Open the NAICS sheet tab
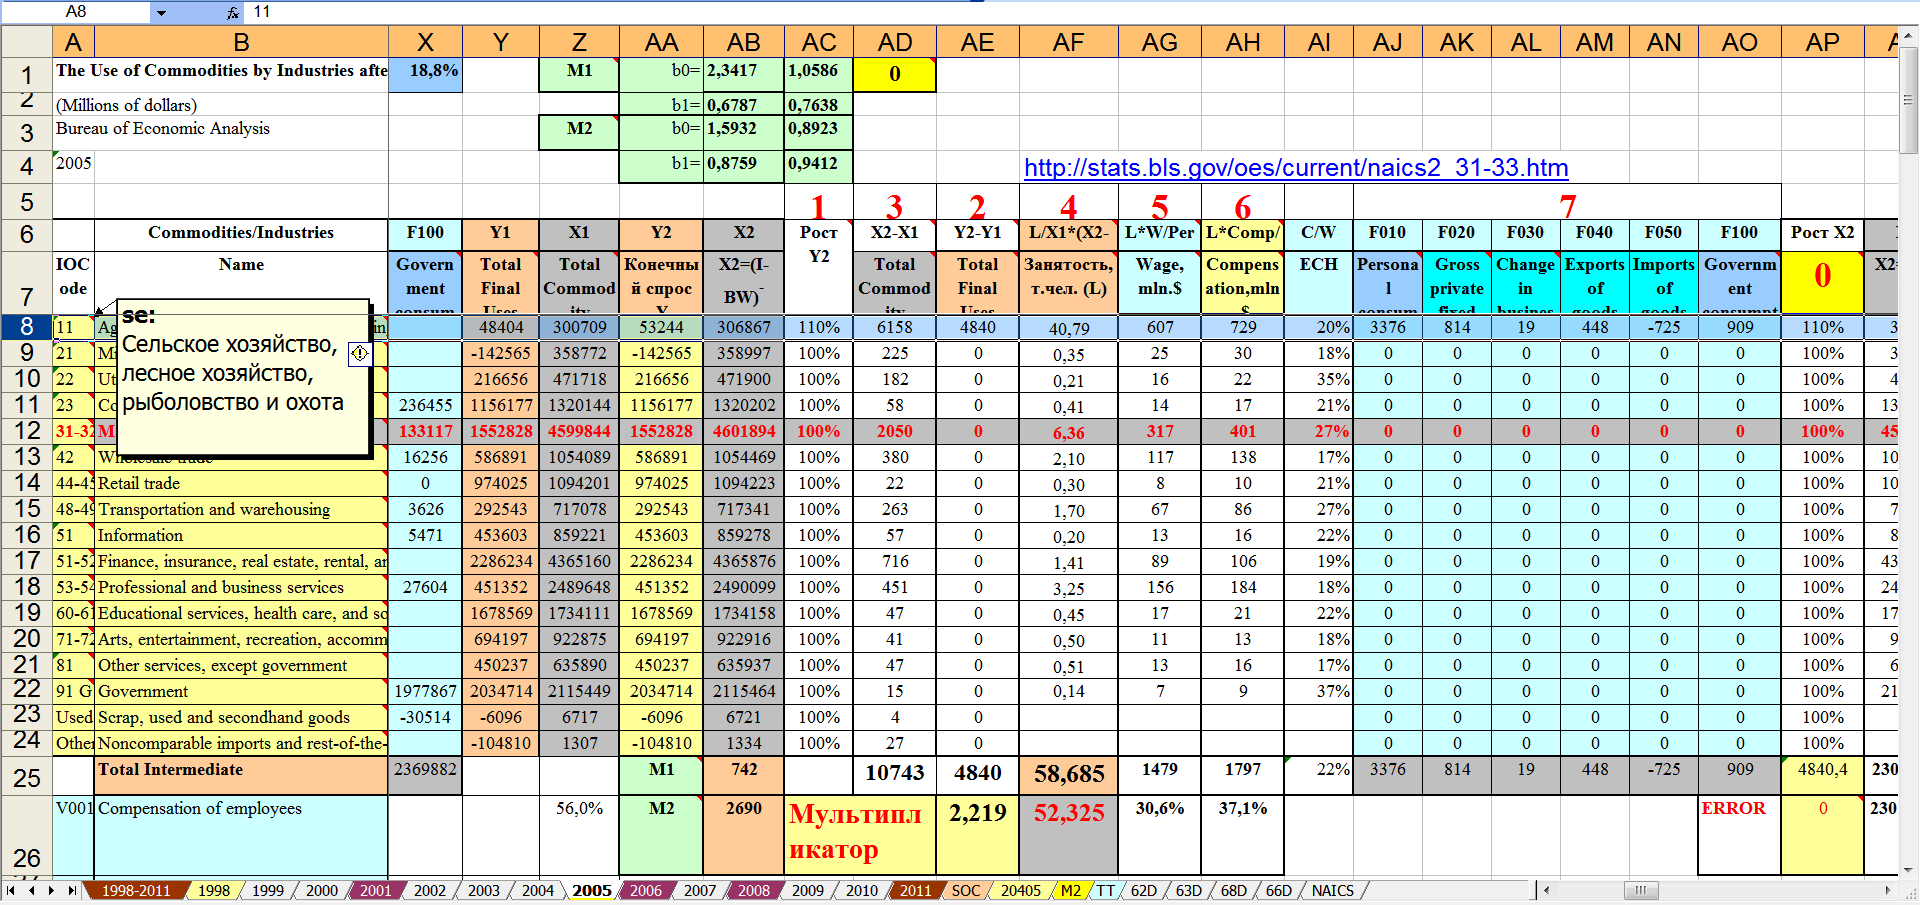The width and height of the screenshot is (1920, 905). pyautogui.click(x=1332, y=890)
